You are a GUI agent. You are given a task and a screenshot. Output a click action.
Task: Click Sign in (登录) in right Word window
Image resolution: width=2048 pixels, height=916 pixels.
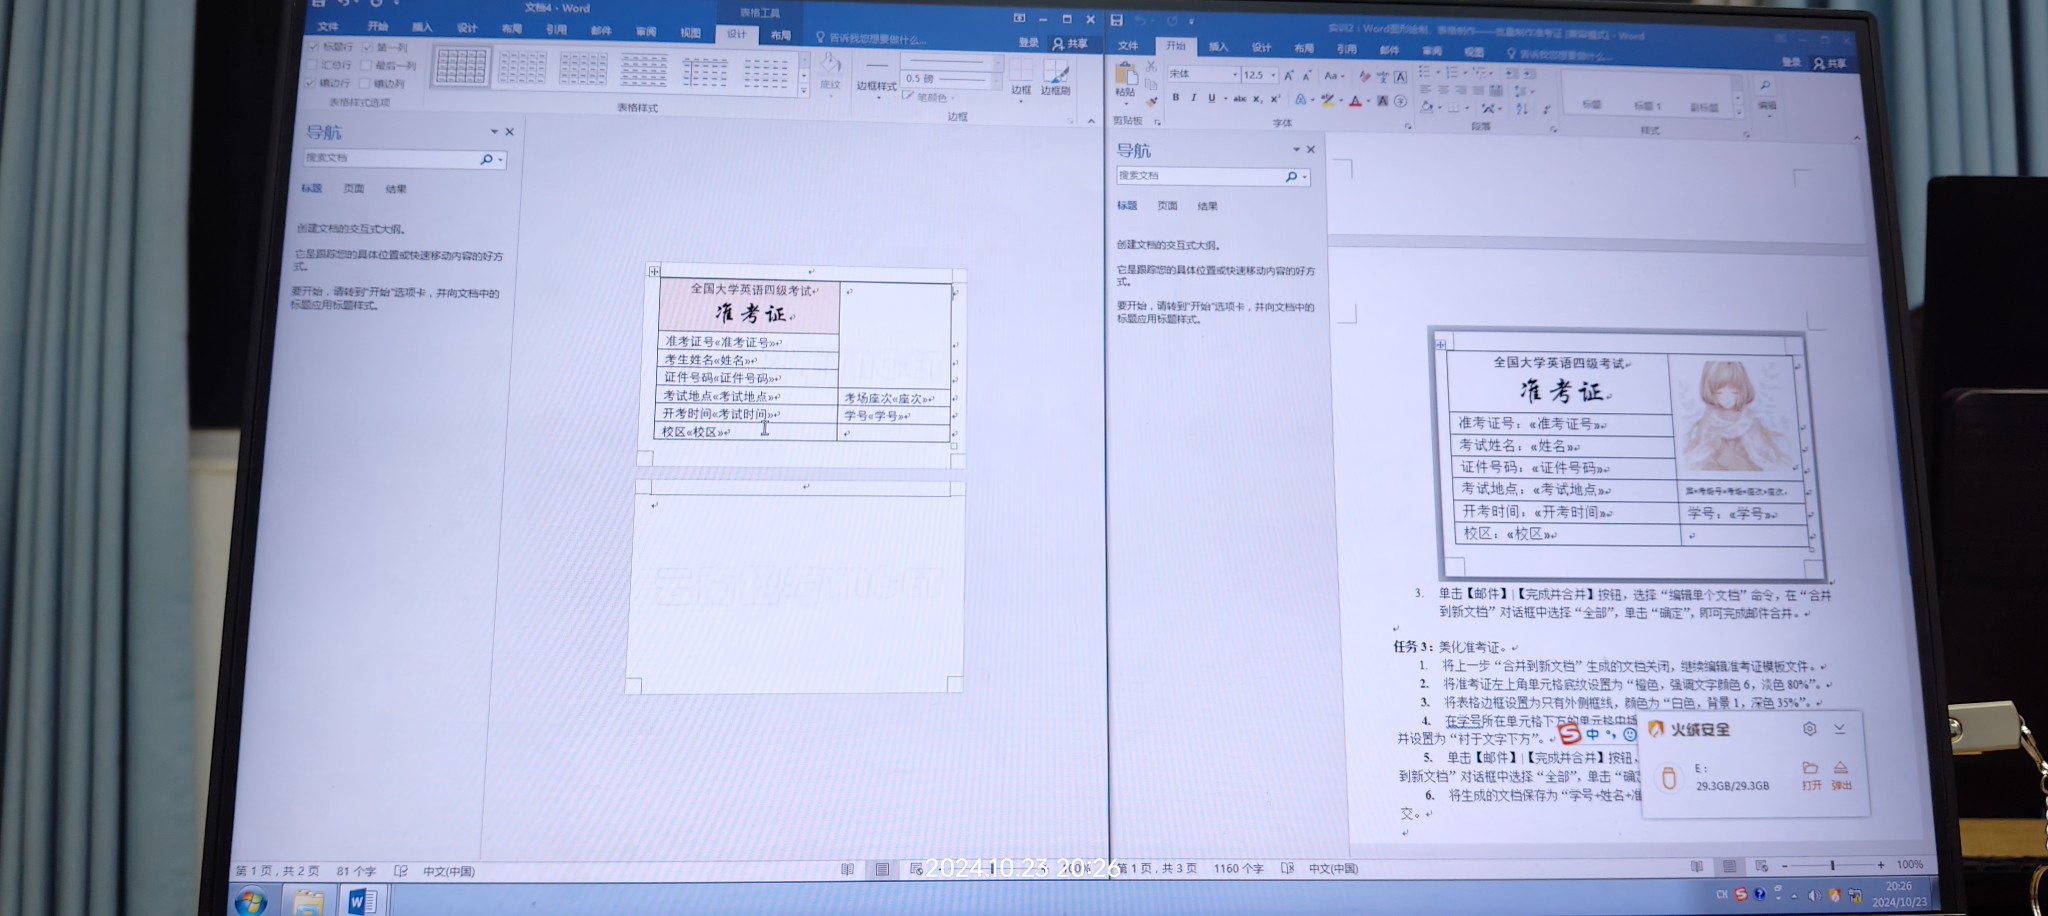[1790, 62]
